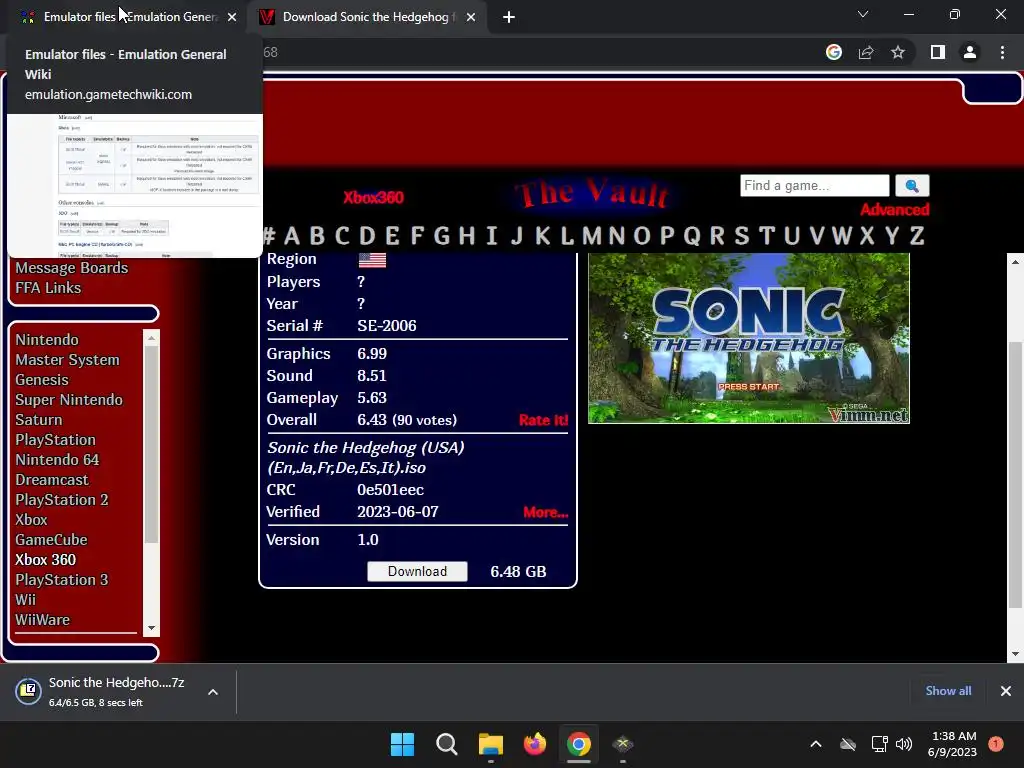
Task: Close the Download Sonic the Hedgehog tab
Action: pos(471,17)
